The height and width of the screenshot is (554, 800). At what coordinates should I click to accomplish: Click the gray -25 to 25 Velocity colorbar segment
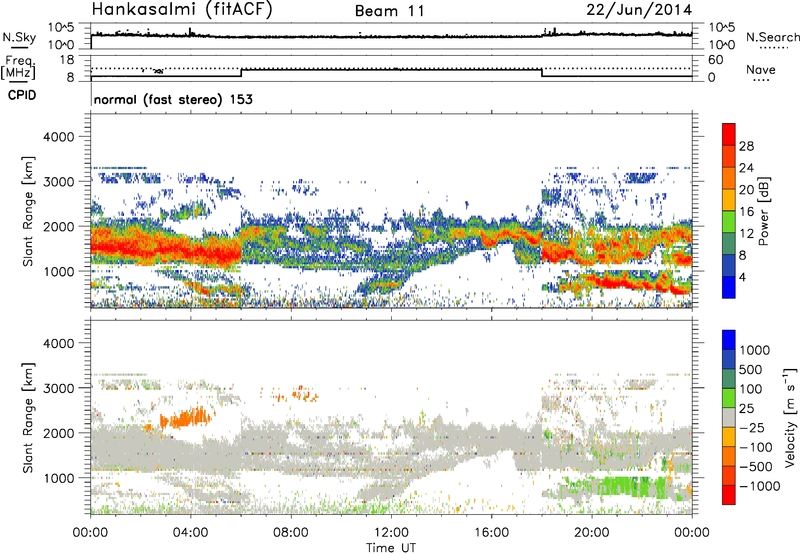click(729, 417)
